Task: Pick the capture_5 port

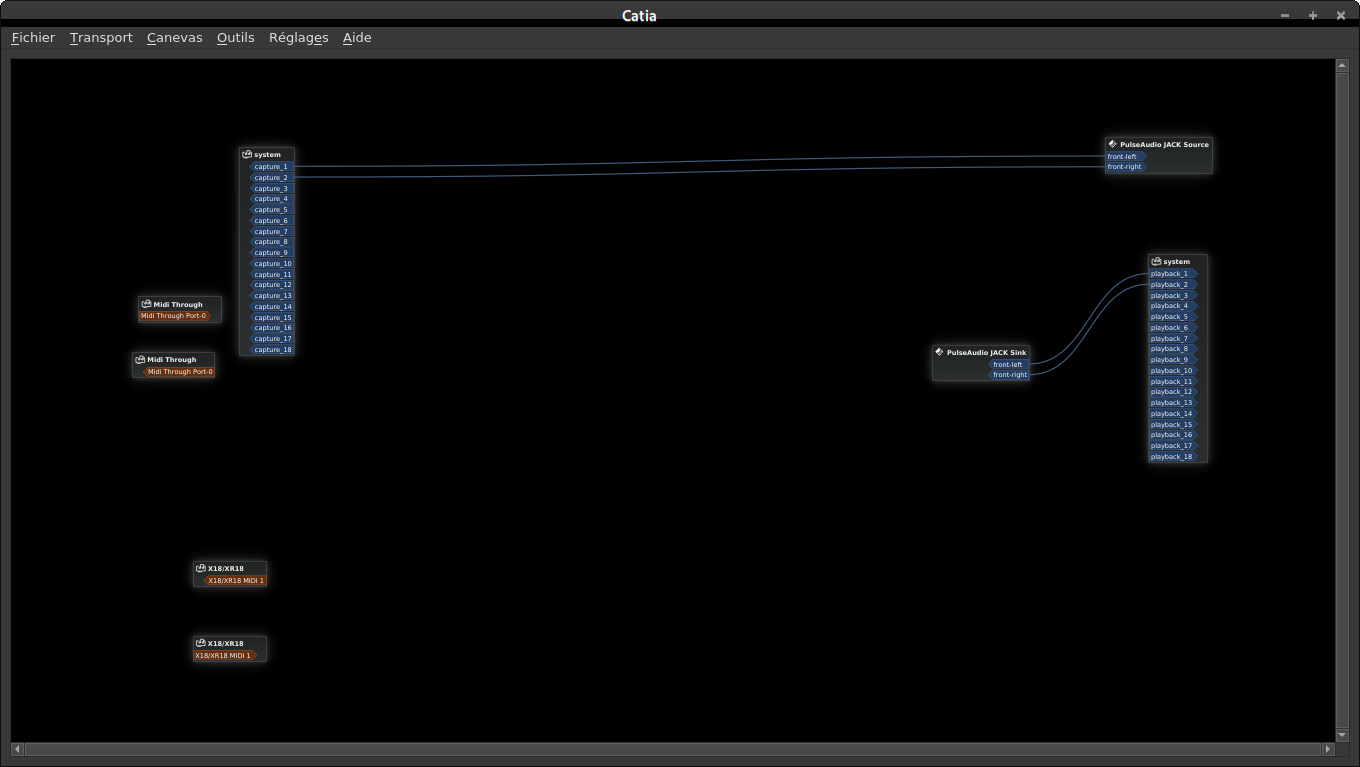Action: [x=271, y=210]
